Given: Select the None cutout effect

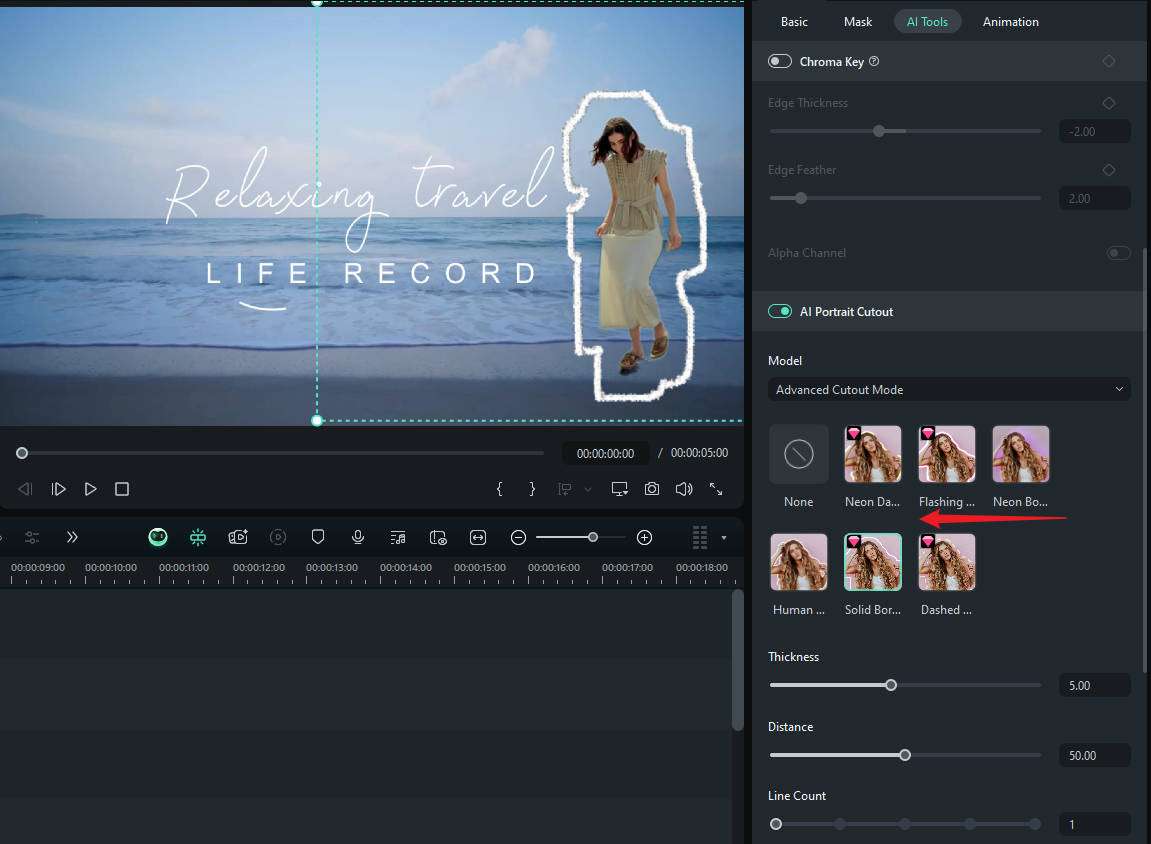Looking at the screenshot, I should [x=799, y=454].
